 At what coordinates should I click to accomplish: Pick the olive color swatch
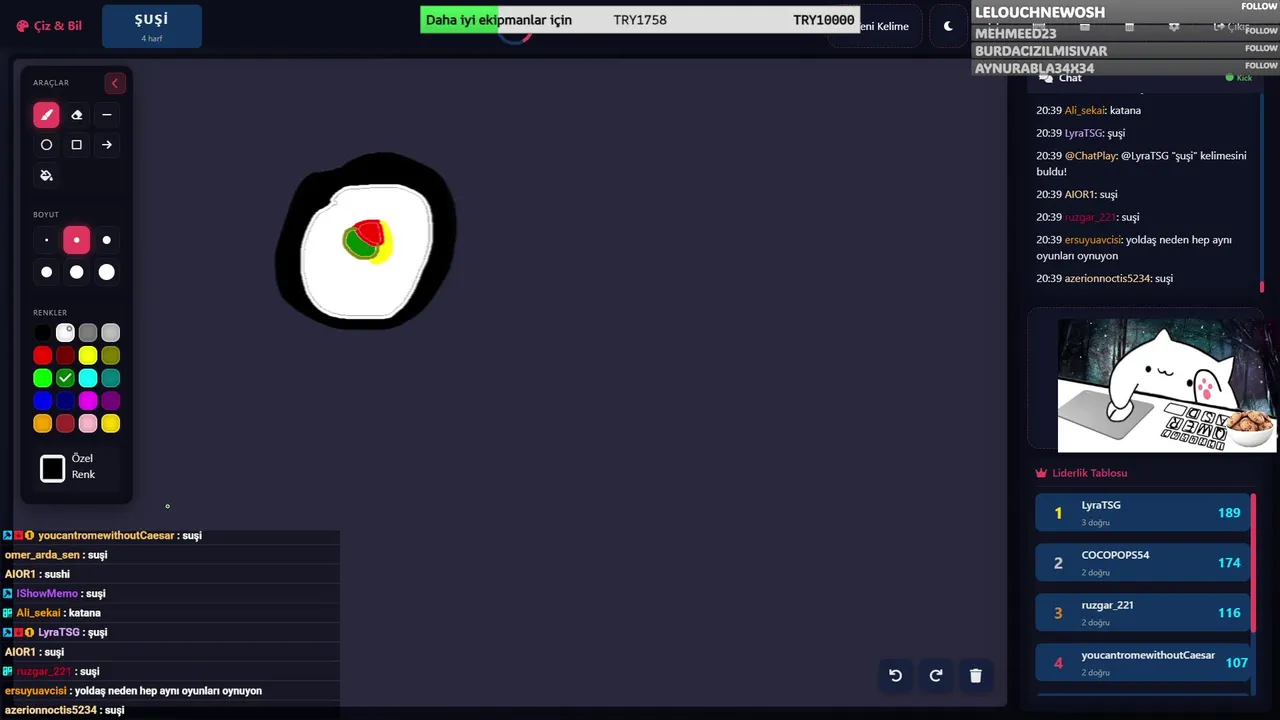[x=111, y=356]
